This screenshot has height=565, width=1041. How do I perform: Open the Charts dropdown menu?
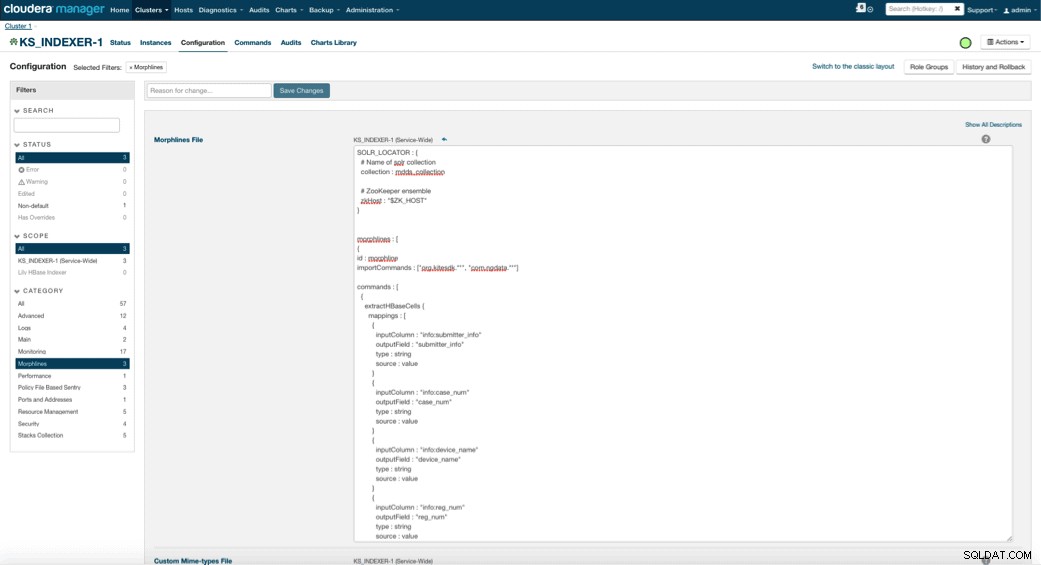(x=289, y=10)
